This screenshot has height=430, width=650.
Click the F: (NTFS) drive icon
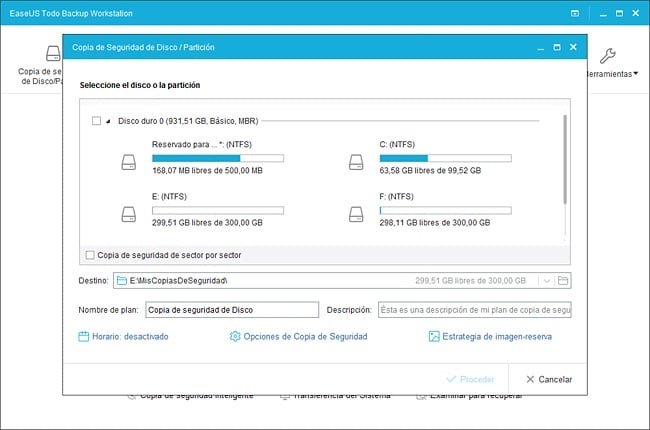[356, 214]
